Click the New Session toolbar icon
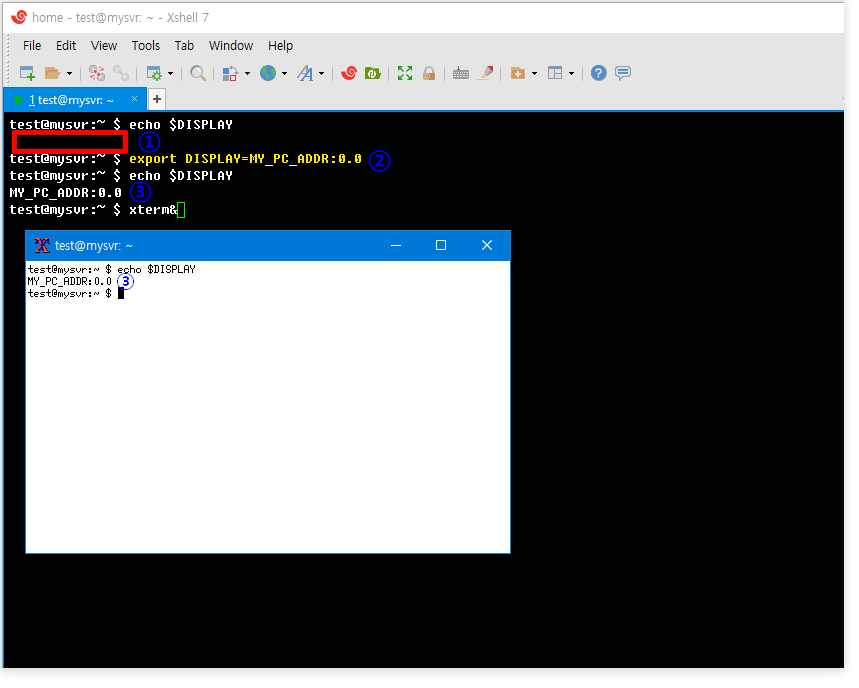The width and height of the screenshot is (859, 688). point(27,73)
